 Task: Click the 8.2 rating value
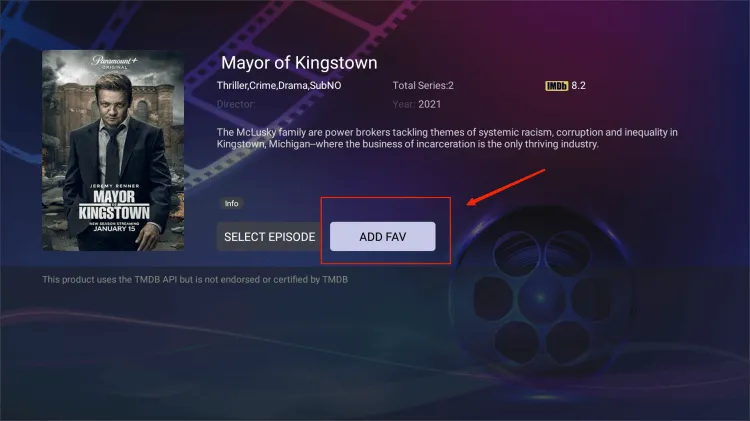click(578, 86)
